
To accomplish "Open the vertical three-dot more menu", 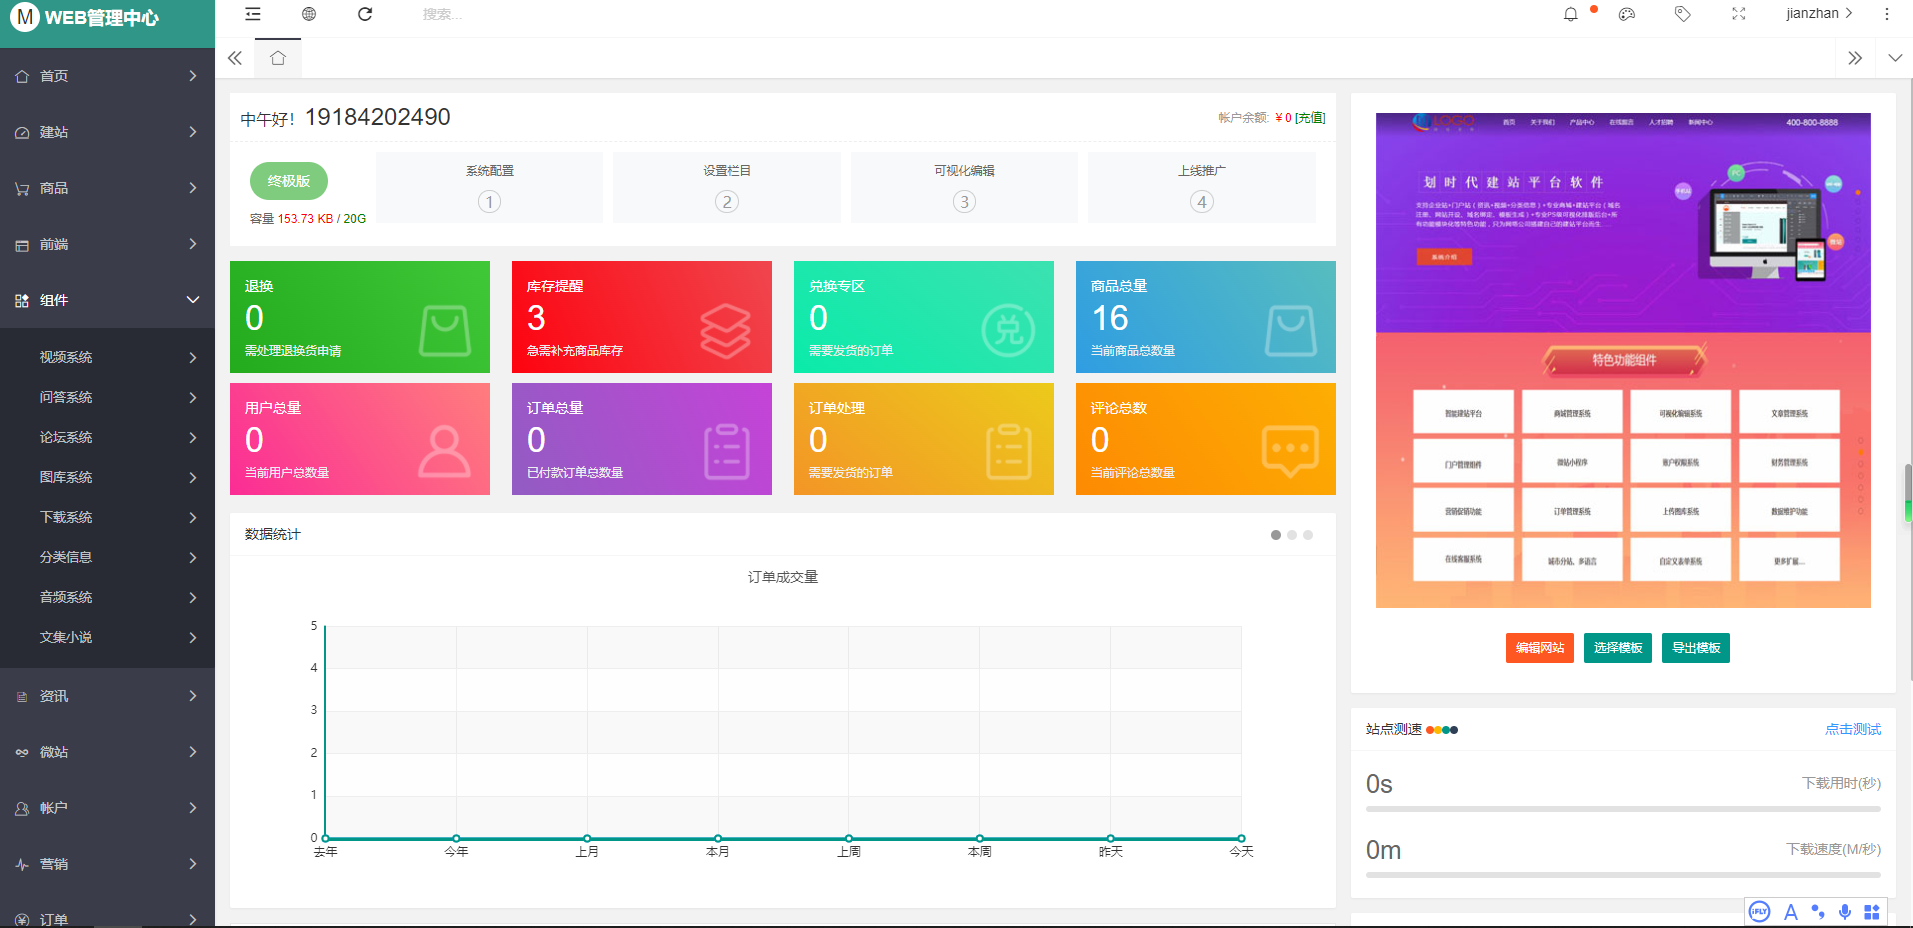I will [x=1887, y=14].
